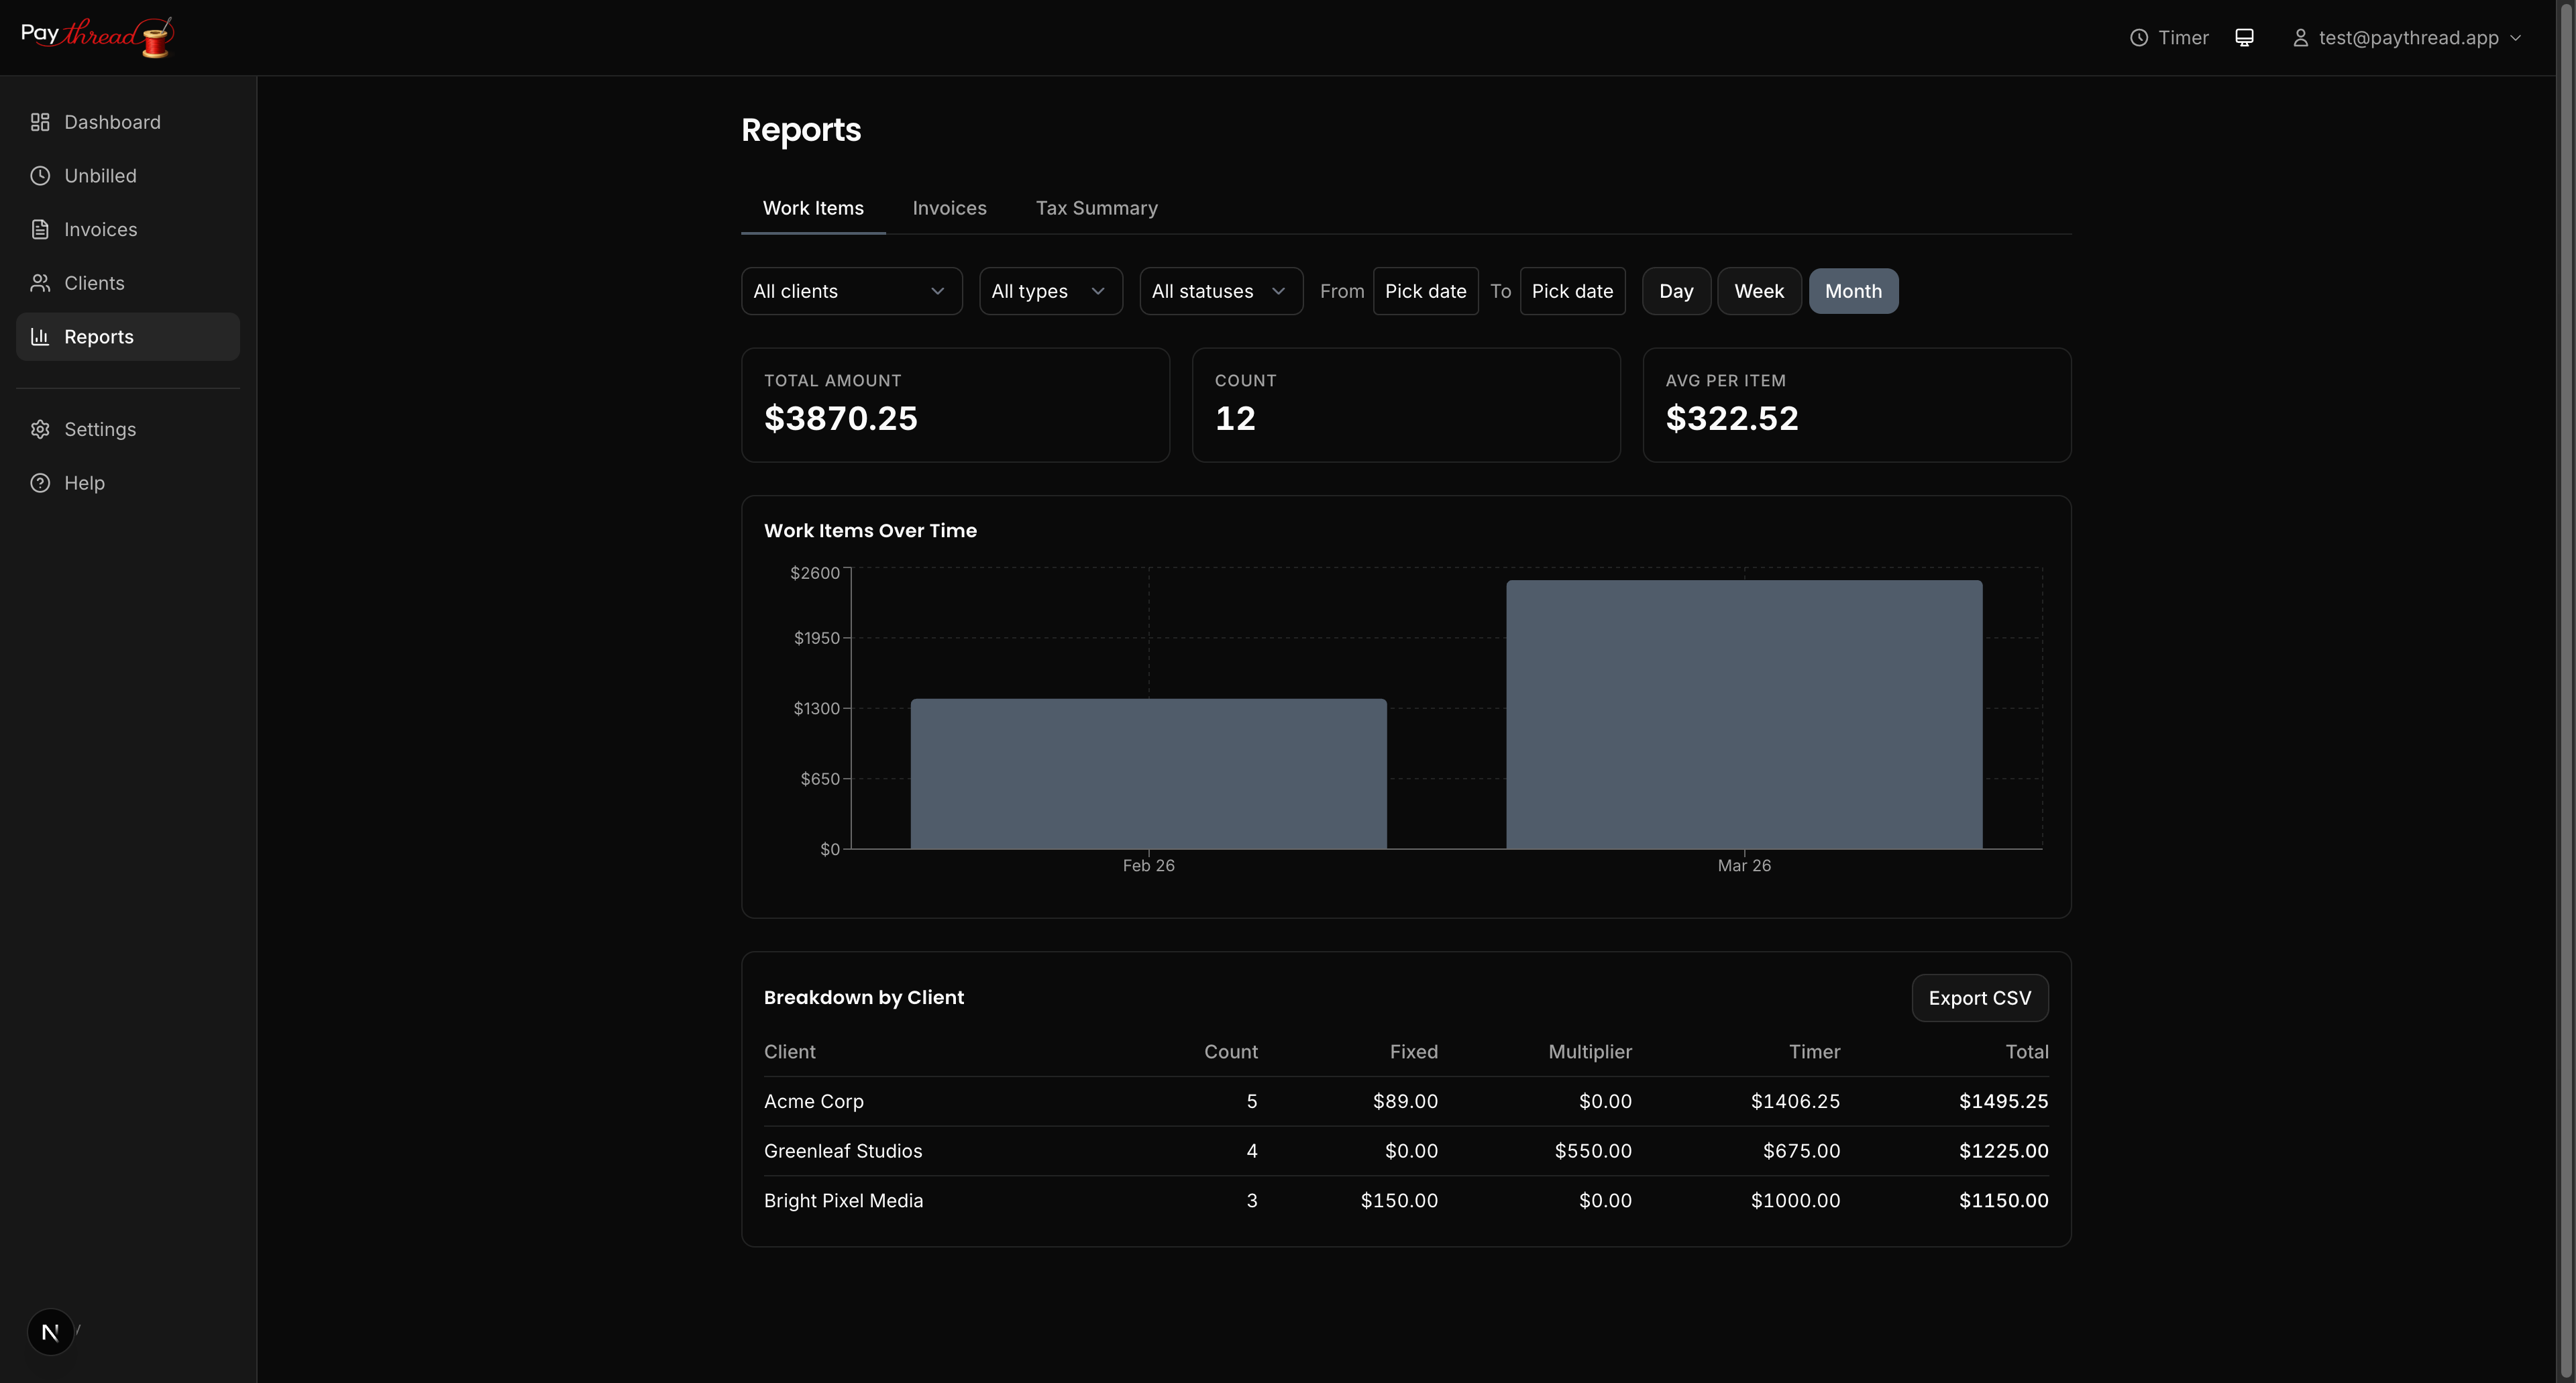Open Invoices via the sidebar document icon

click(x=39, y=229)
